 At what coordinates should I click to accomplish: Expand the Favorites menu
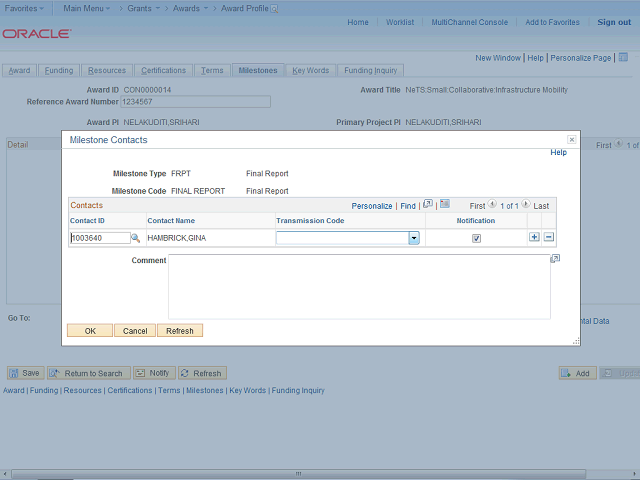(27, 8)
